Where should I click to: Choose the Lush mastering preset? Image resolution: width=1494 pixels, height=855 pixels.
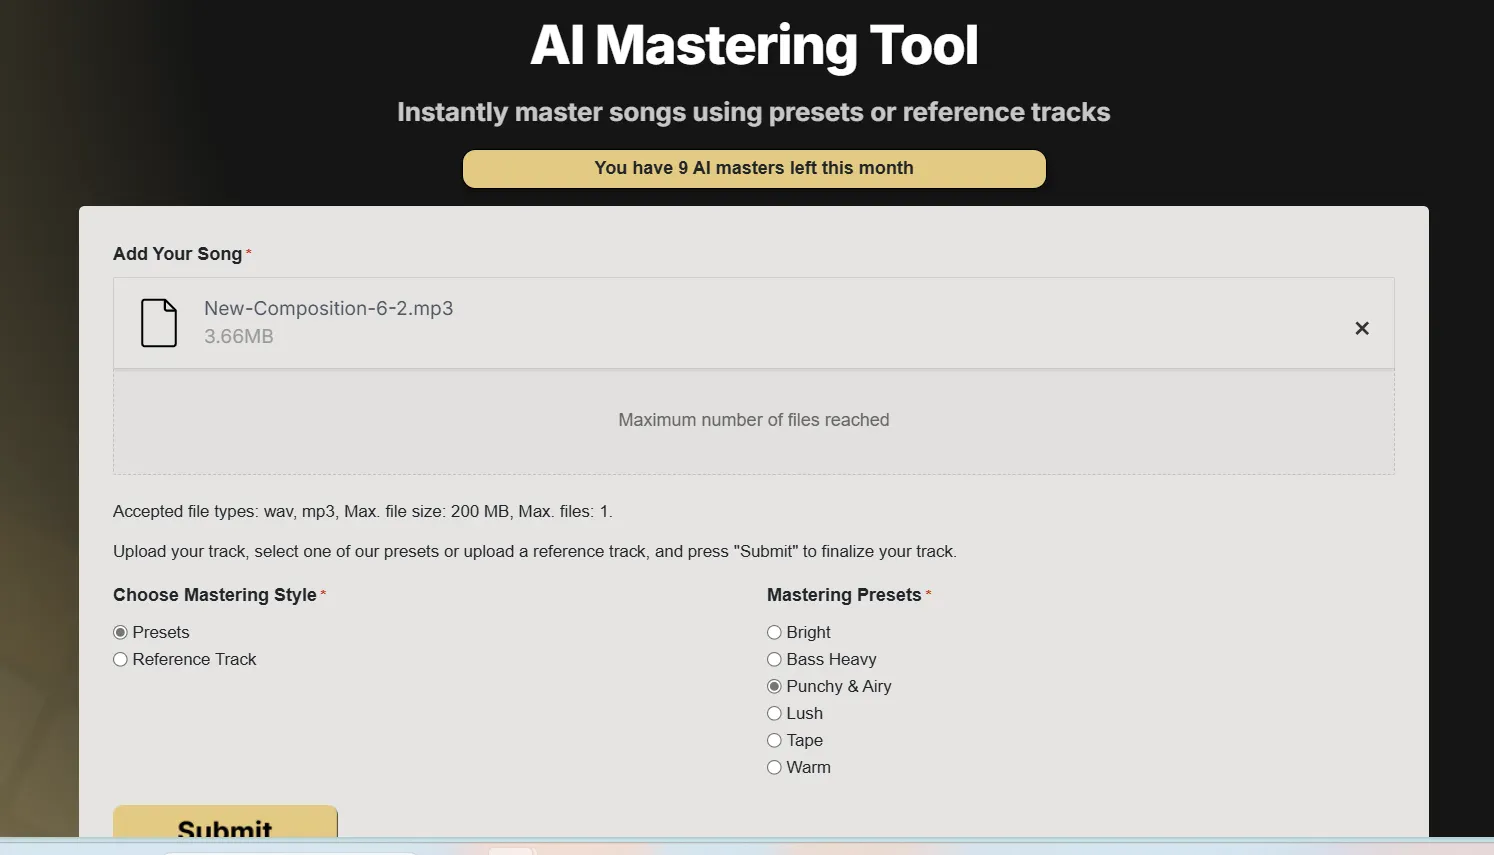tap(774, 713)
